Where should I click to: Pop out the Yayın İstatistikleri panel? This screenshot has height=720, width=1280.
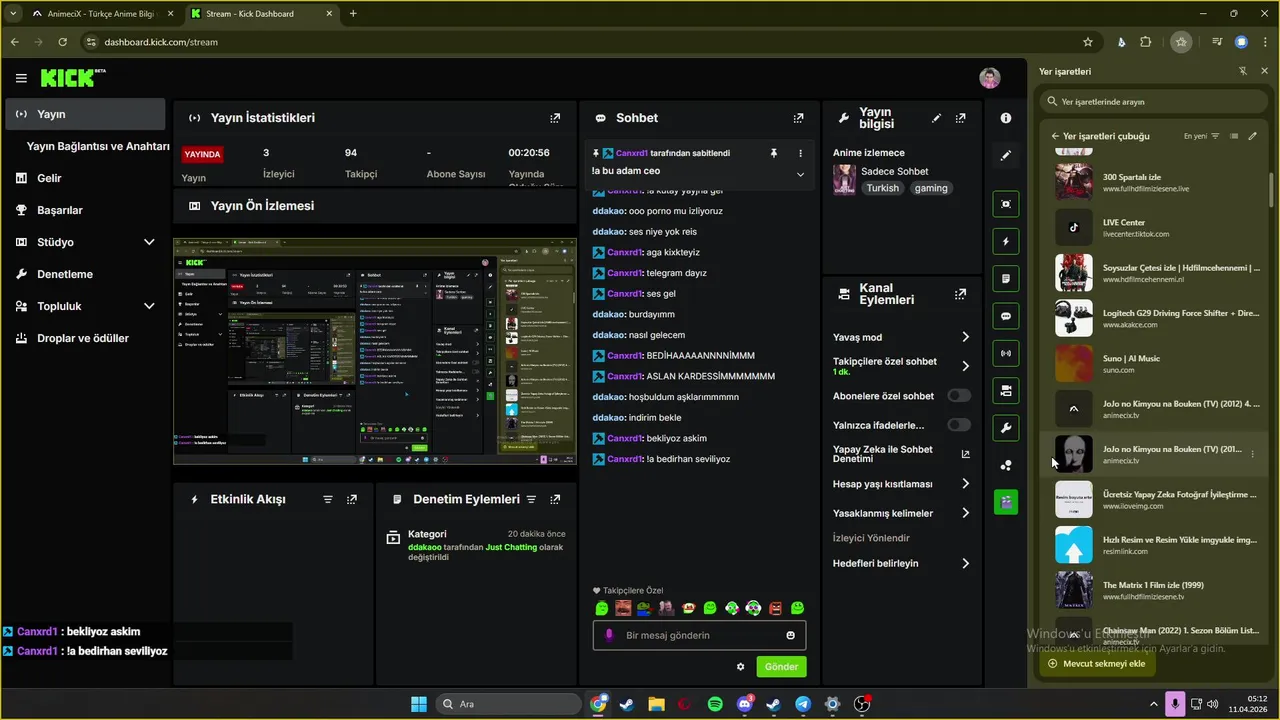tap(555, 118)
